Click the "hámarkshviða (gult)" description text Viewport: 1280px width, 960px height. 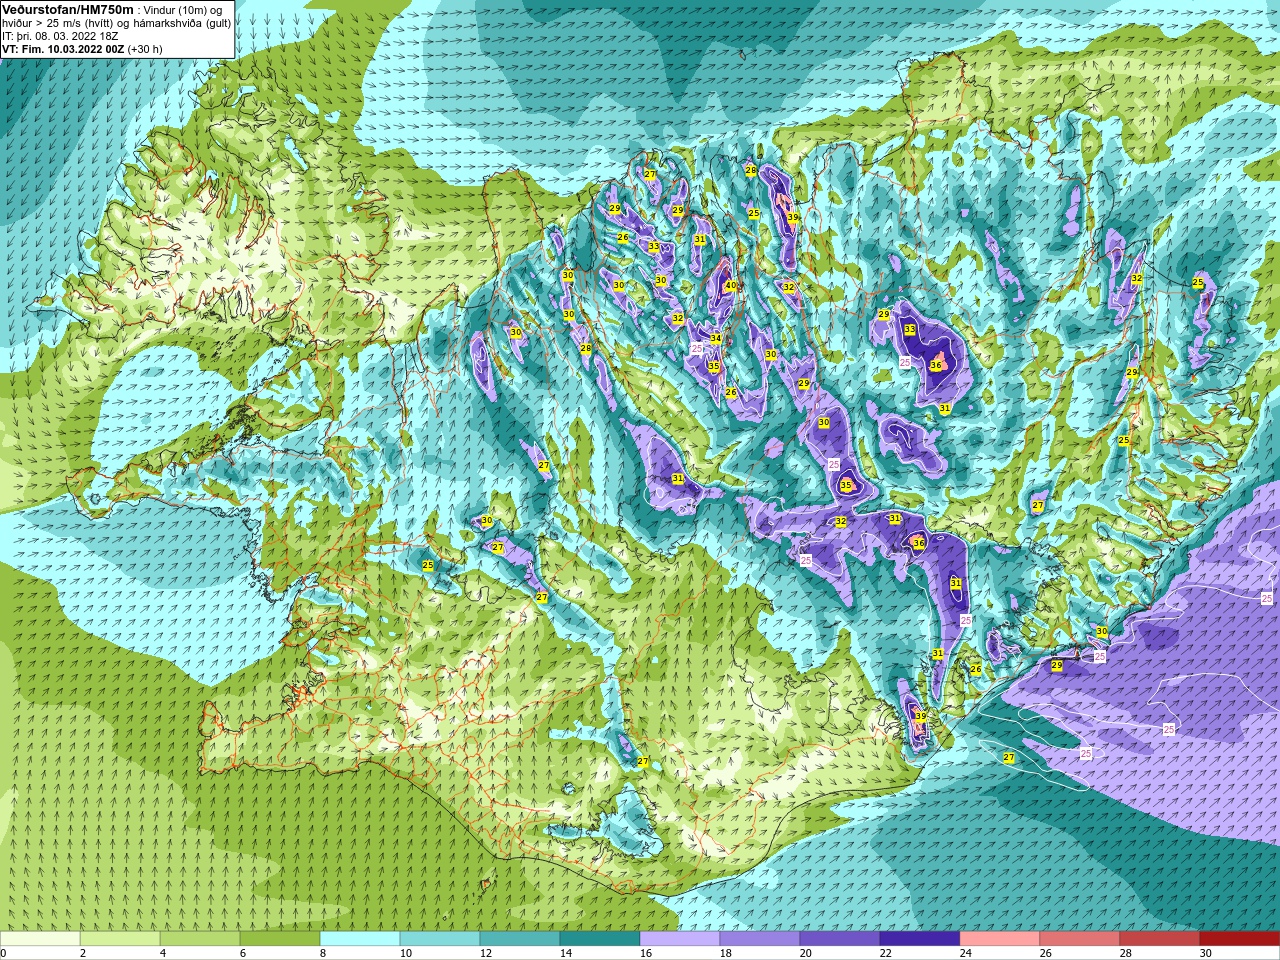[x=183, y=23]
